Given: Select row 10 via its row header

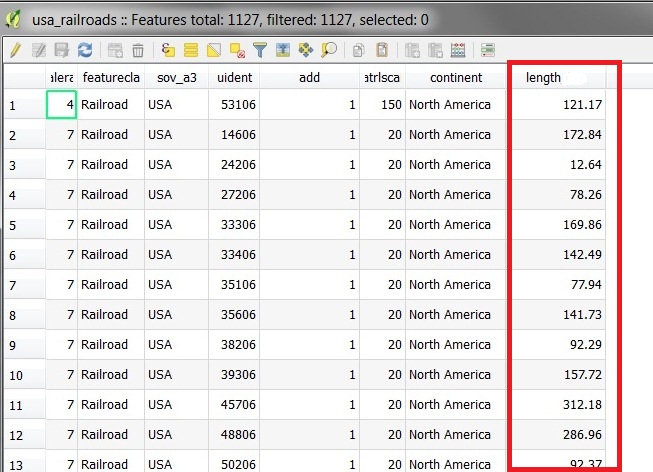Looking at the screenshot, I should point(25,375).
